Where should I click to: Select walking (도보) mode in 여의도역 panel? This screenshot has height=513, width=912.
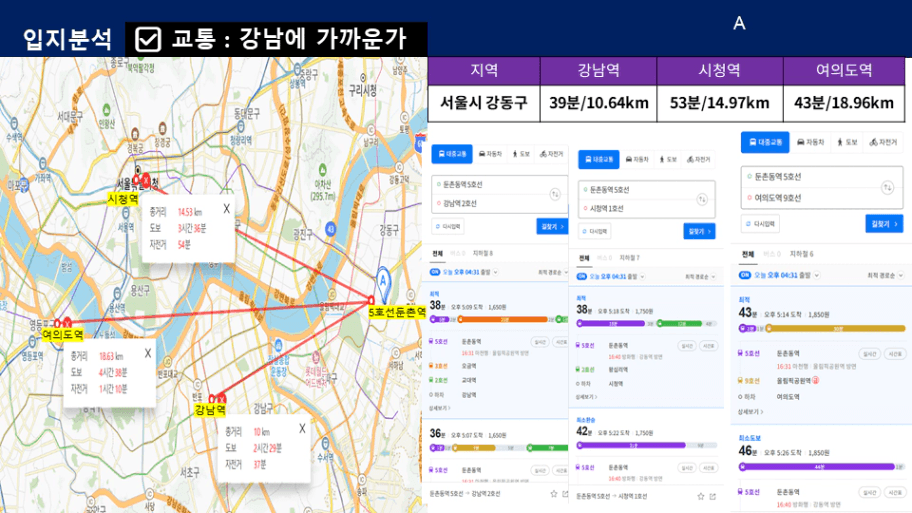coord(847,142)
